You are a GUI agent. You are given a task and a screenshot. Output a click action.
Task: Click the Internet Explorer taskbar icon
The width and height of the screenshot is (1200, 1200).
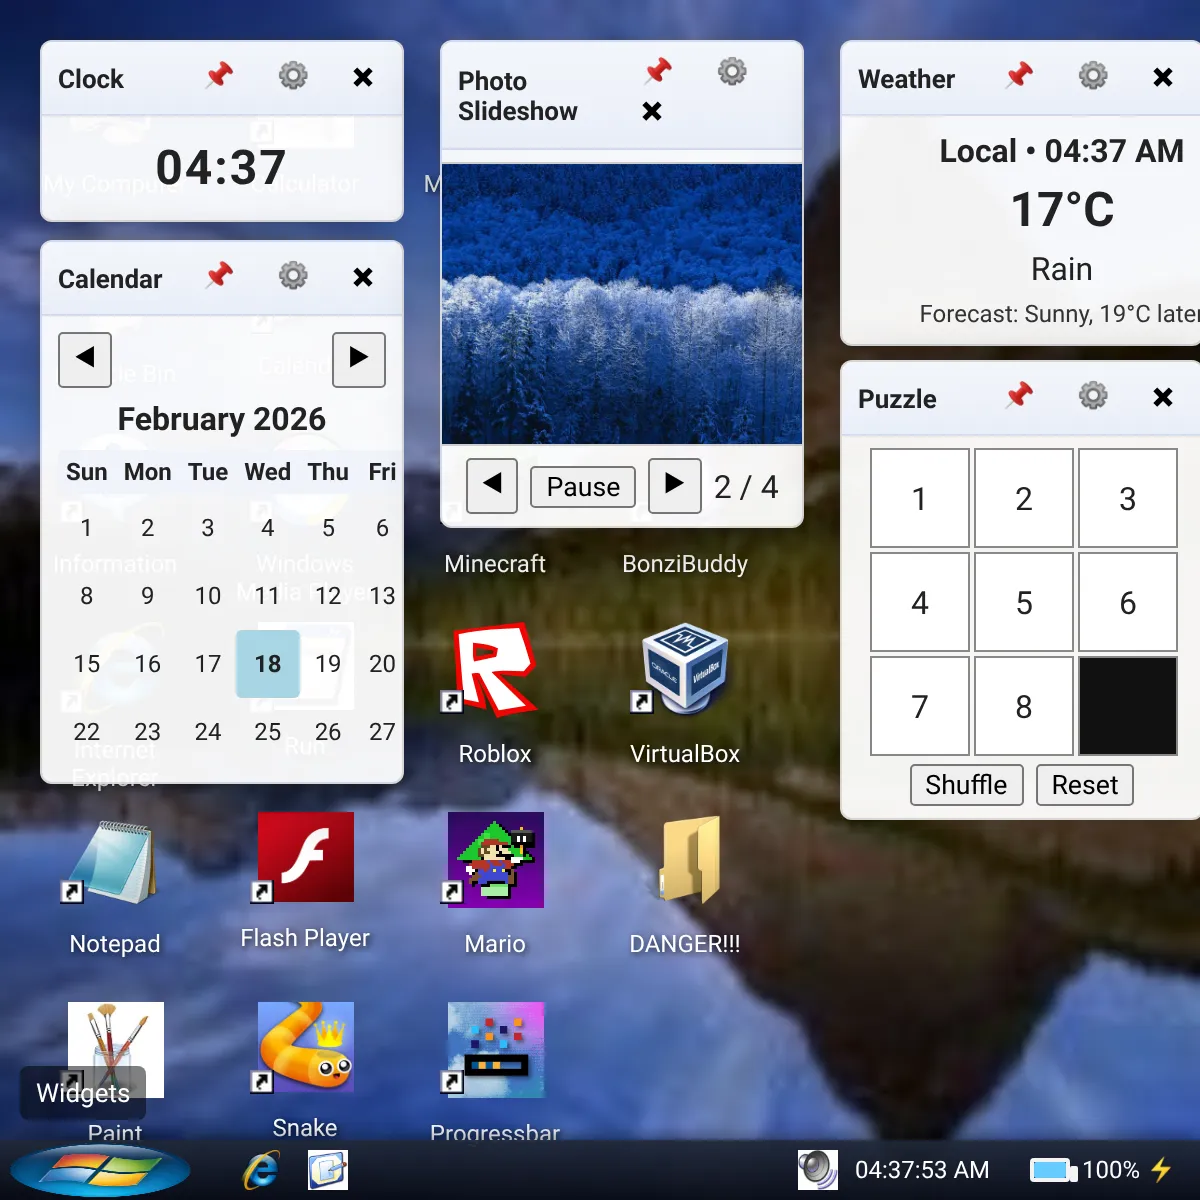[x=262, y=1170]
